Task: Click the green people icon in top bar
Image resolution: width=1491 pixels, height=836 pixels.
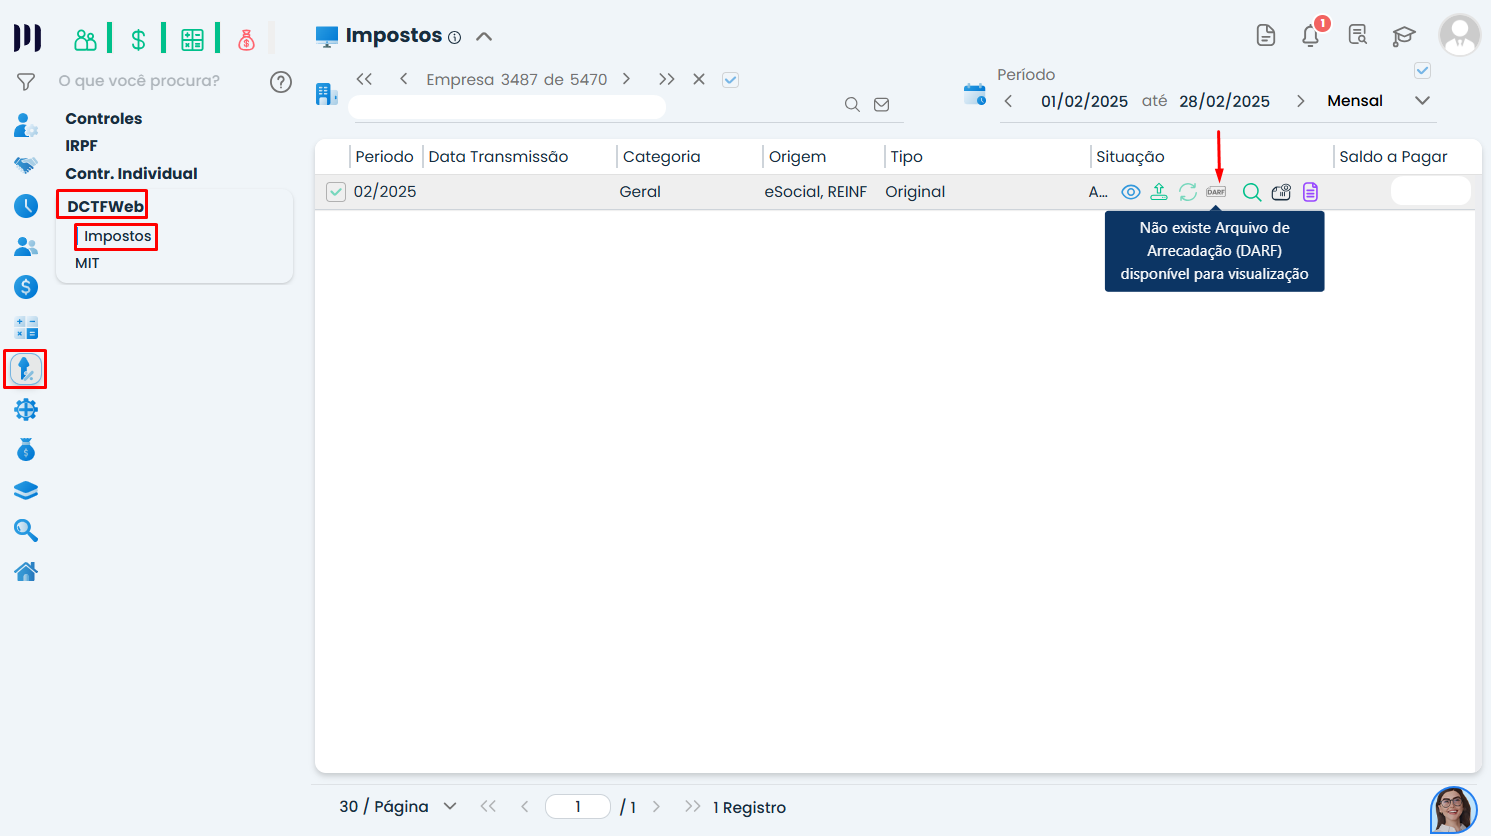Action: (x=86, y=39)
